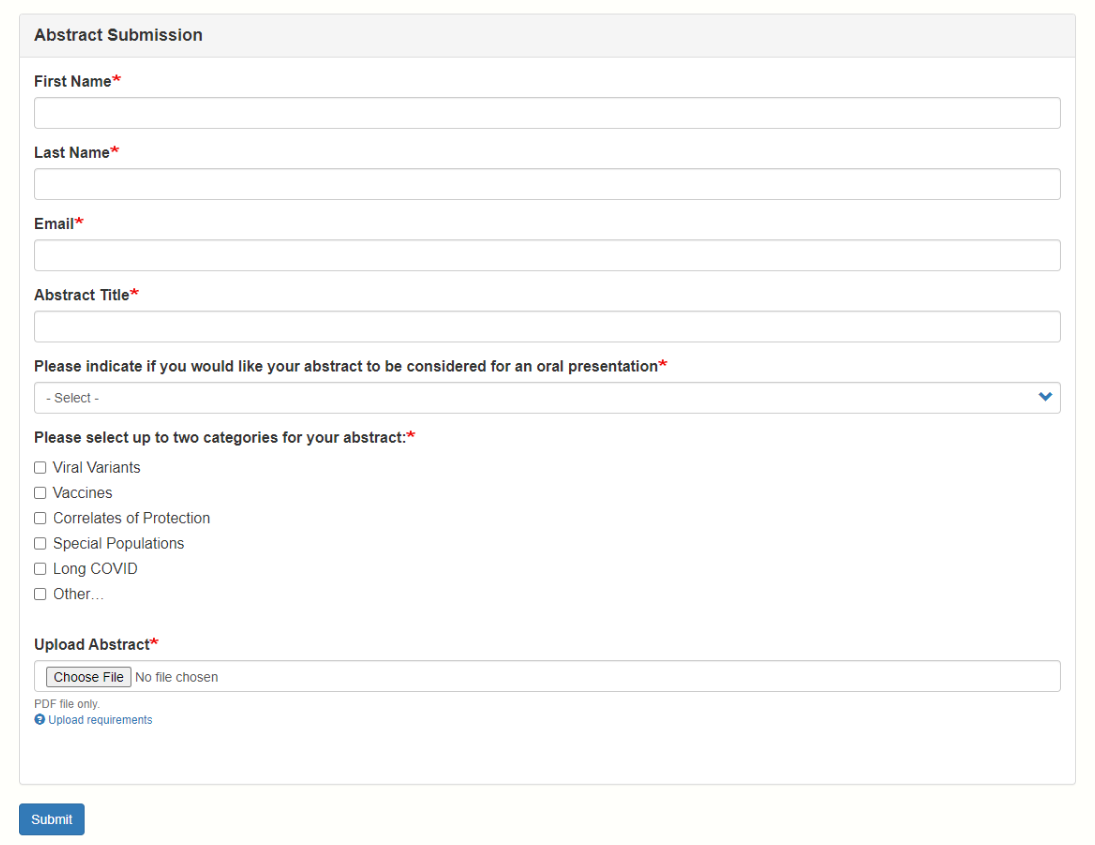1095x845 pixels.
Task: Select the Email text field
Action: (x=547, y=255)
